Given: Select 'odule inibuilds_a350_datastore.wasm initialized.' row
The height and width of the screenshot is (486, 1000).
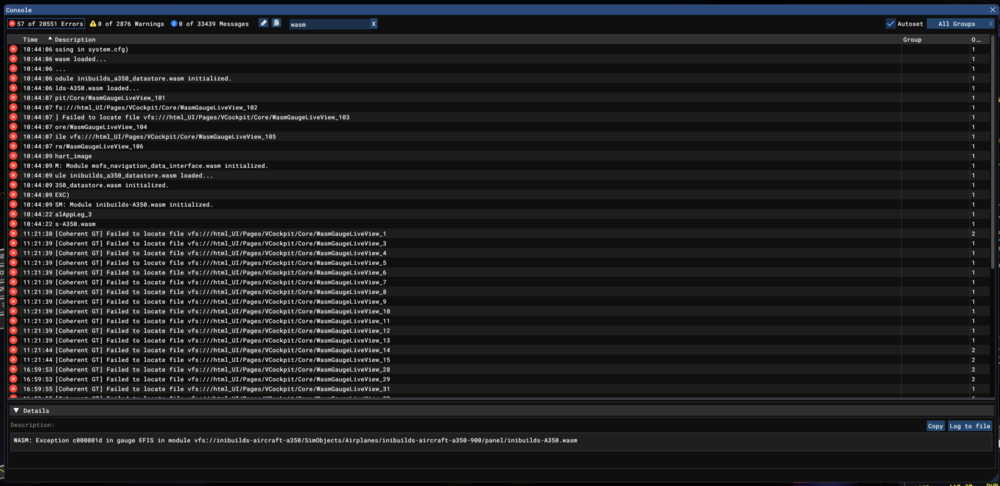Looking at the screenshot, I should click(x=497, y=78).
